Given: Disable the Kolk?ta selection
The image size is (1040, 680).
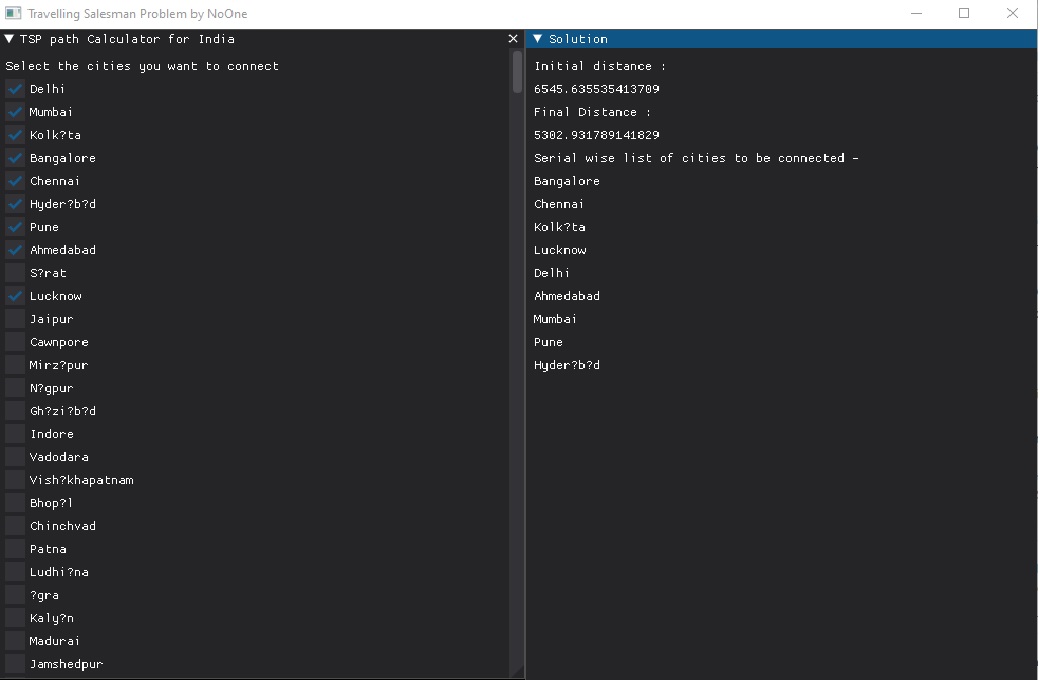Looking at the screenshot, I should coord(13,135).
